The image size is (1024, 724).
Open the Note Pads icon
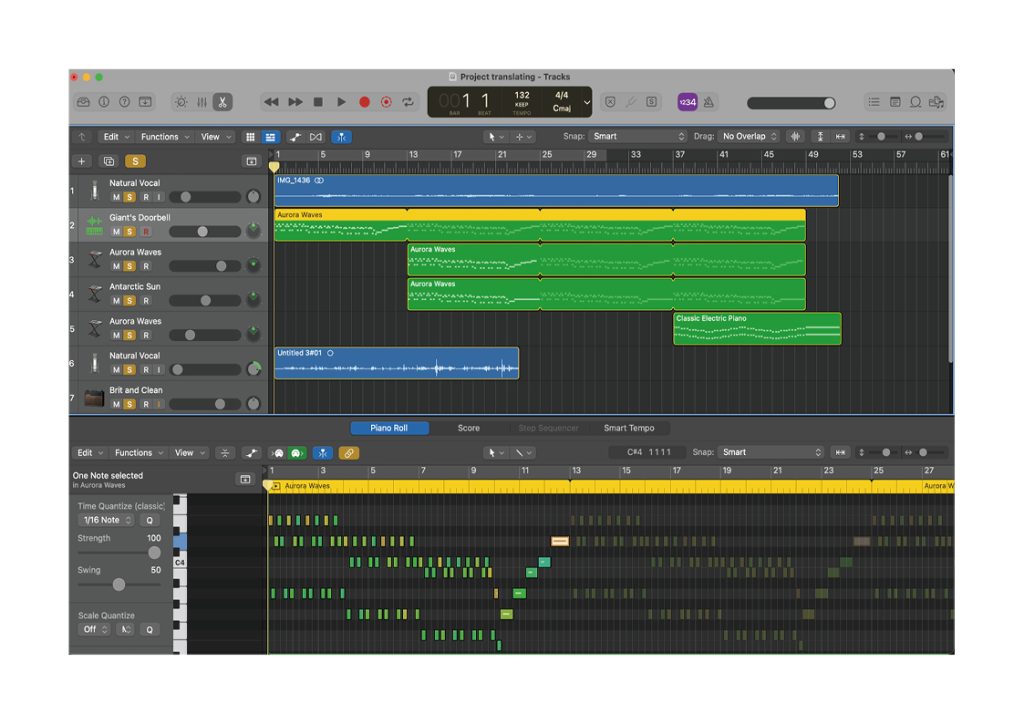coord(895,102)
